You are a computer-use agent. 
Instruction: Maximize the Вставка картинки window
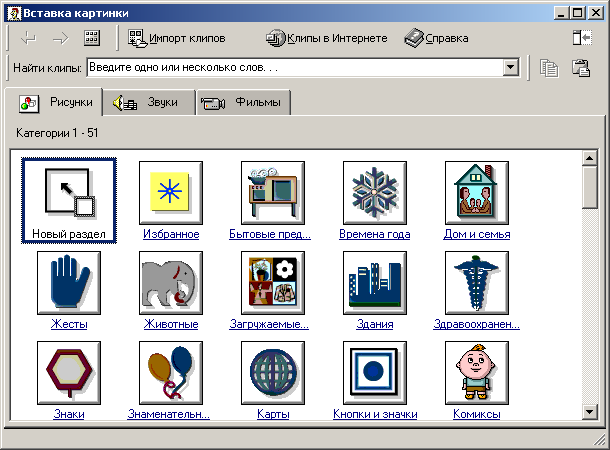578,13
